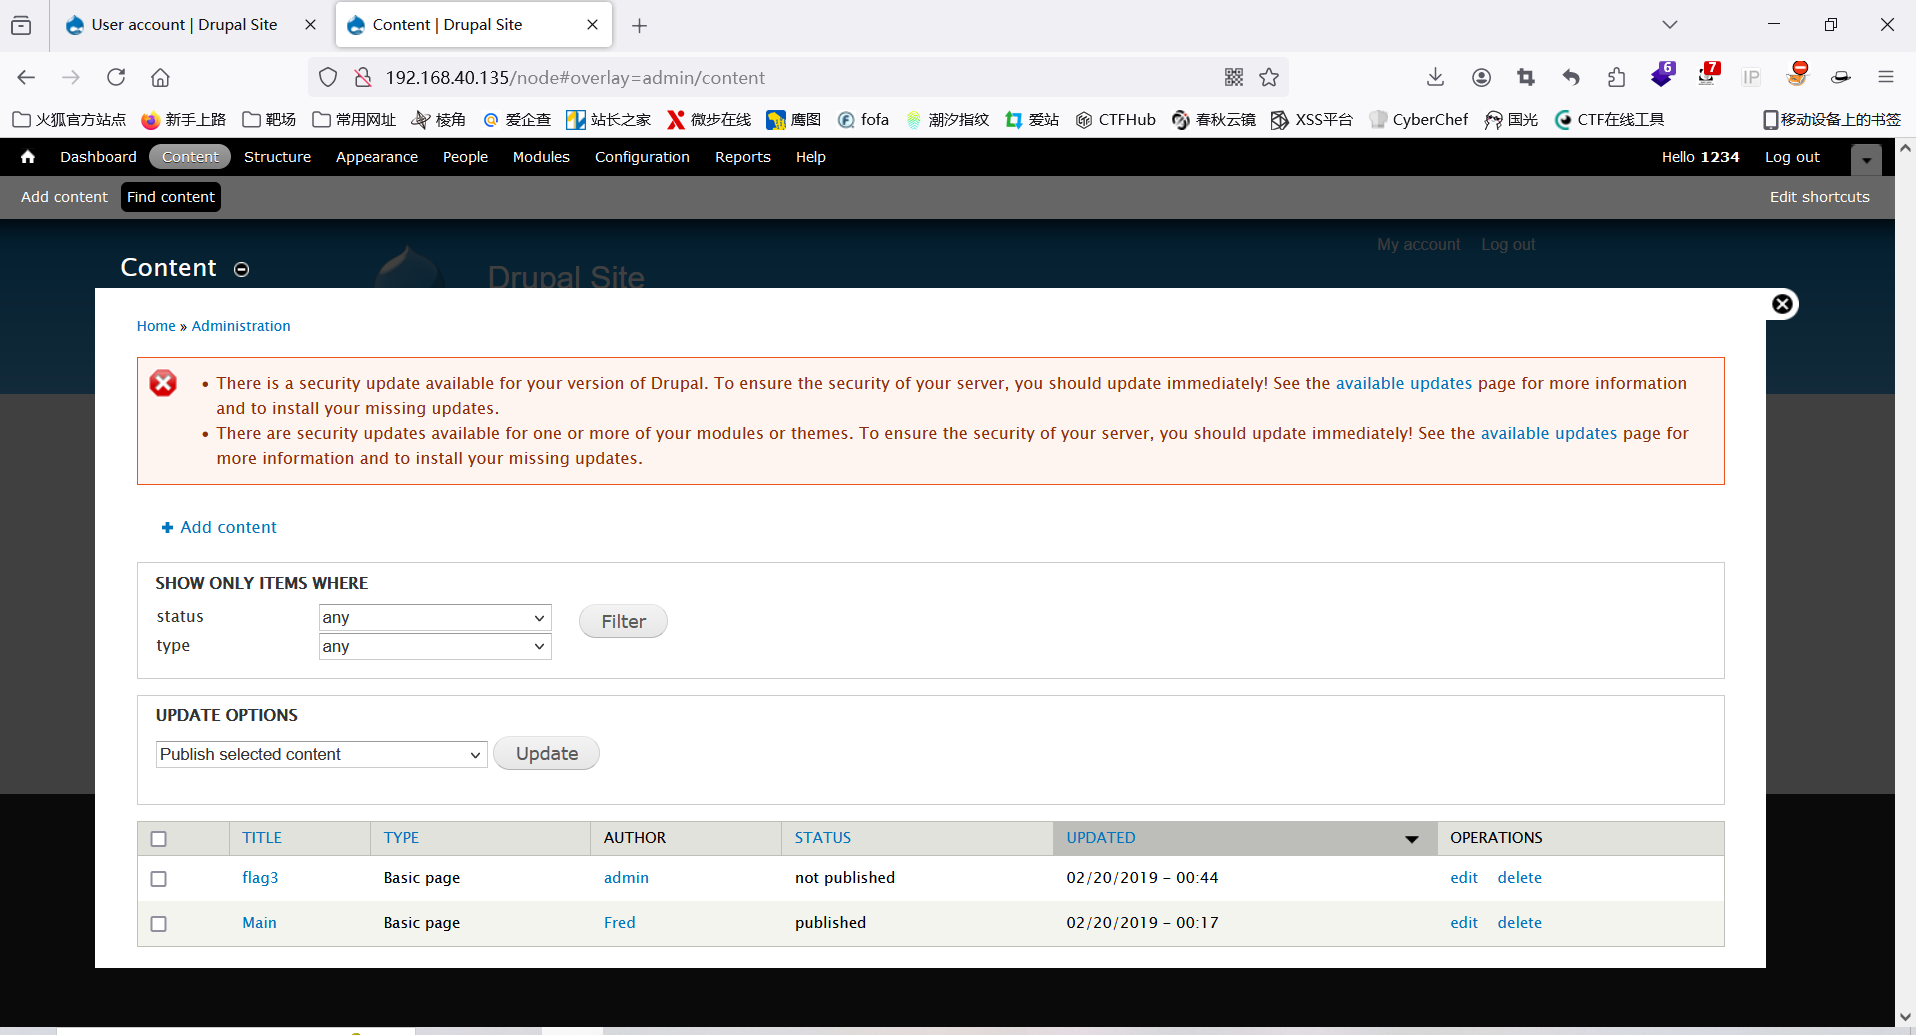The height and width of the screenshot is (1035, 1916).
Task: Open the Modules admin menu
Action: [x=541, y=157]
